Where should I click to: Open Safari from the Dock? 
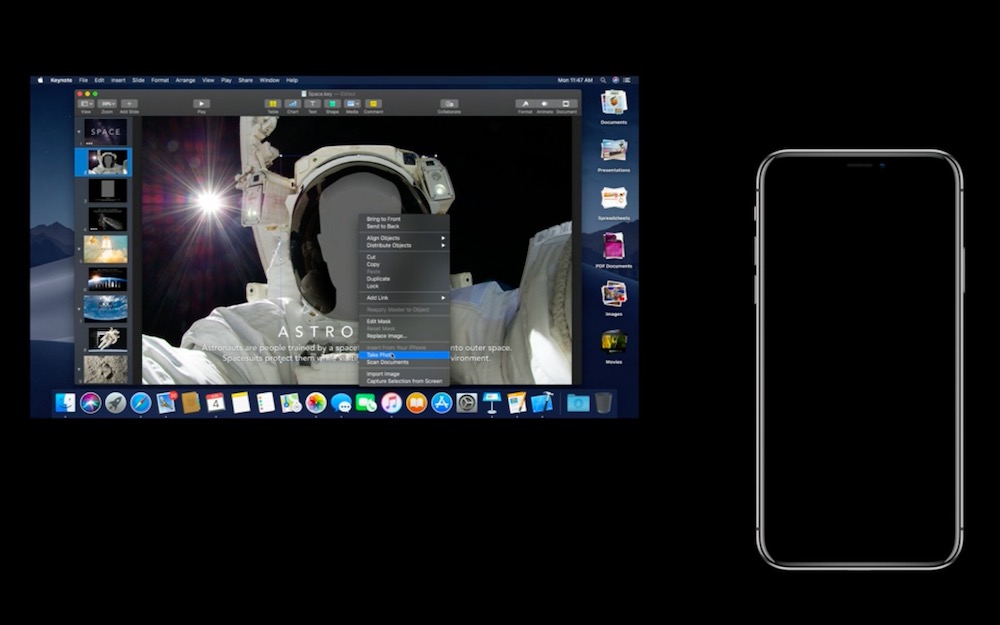coord(140,402)
